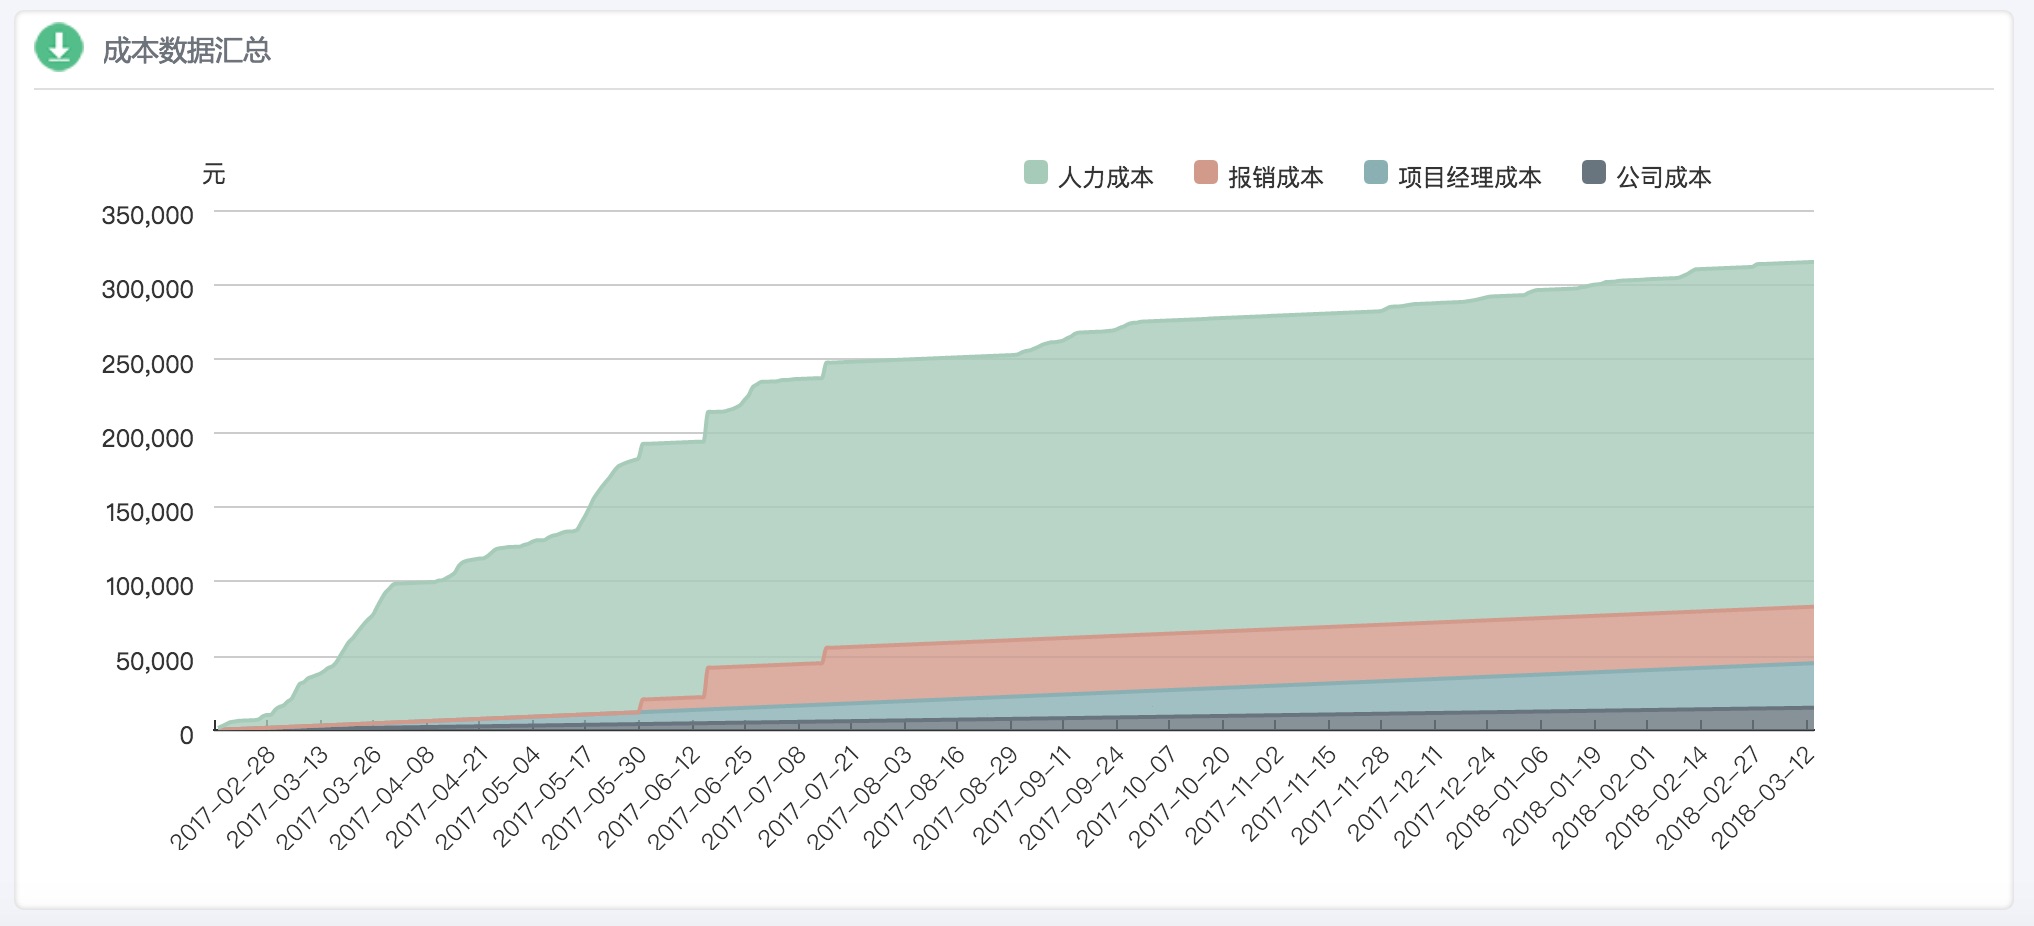Click the 2017-02-28 x-axis date label

[222, 798]
